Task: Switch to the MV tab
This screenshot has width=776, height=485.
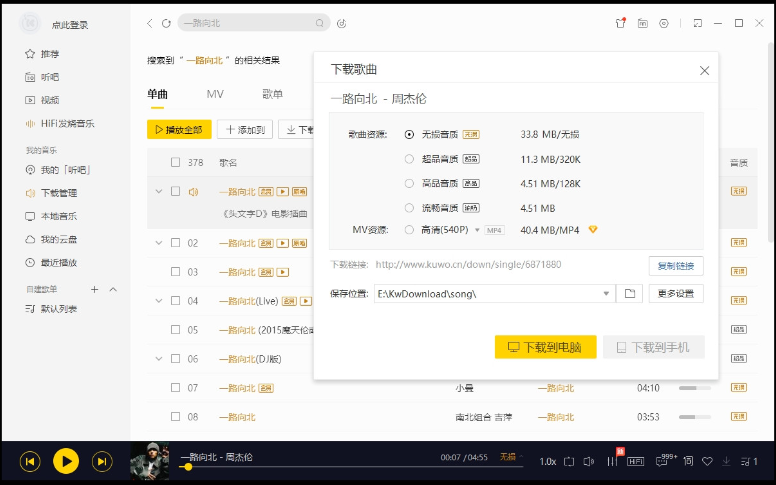Action: tap(215, 94)
